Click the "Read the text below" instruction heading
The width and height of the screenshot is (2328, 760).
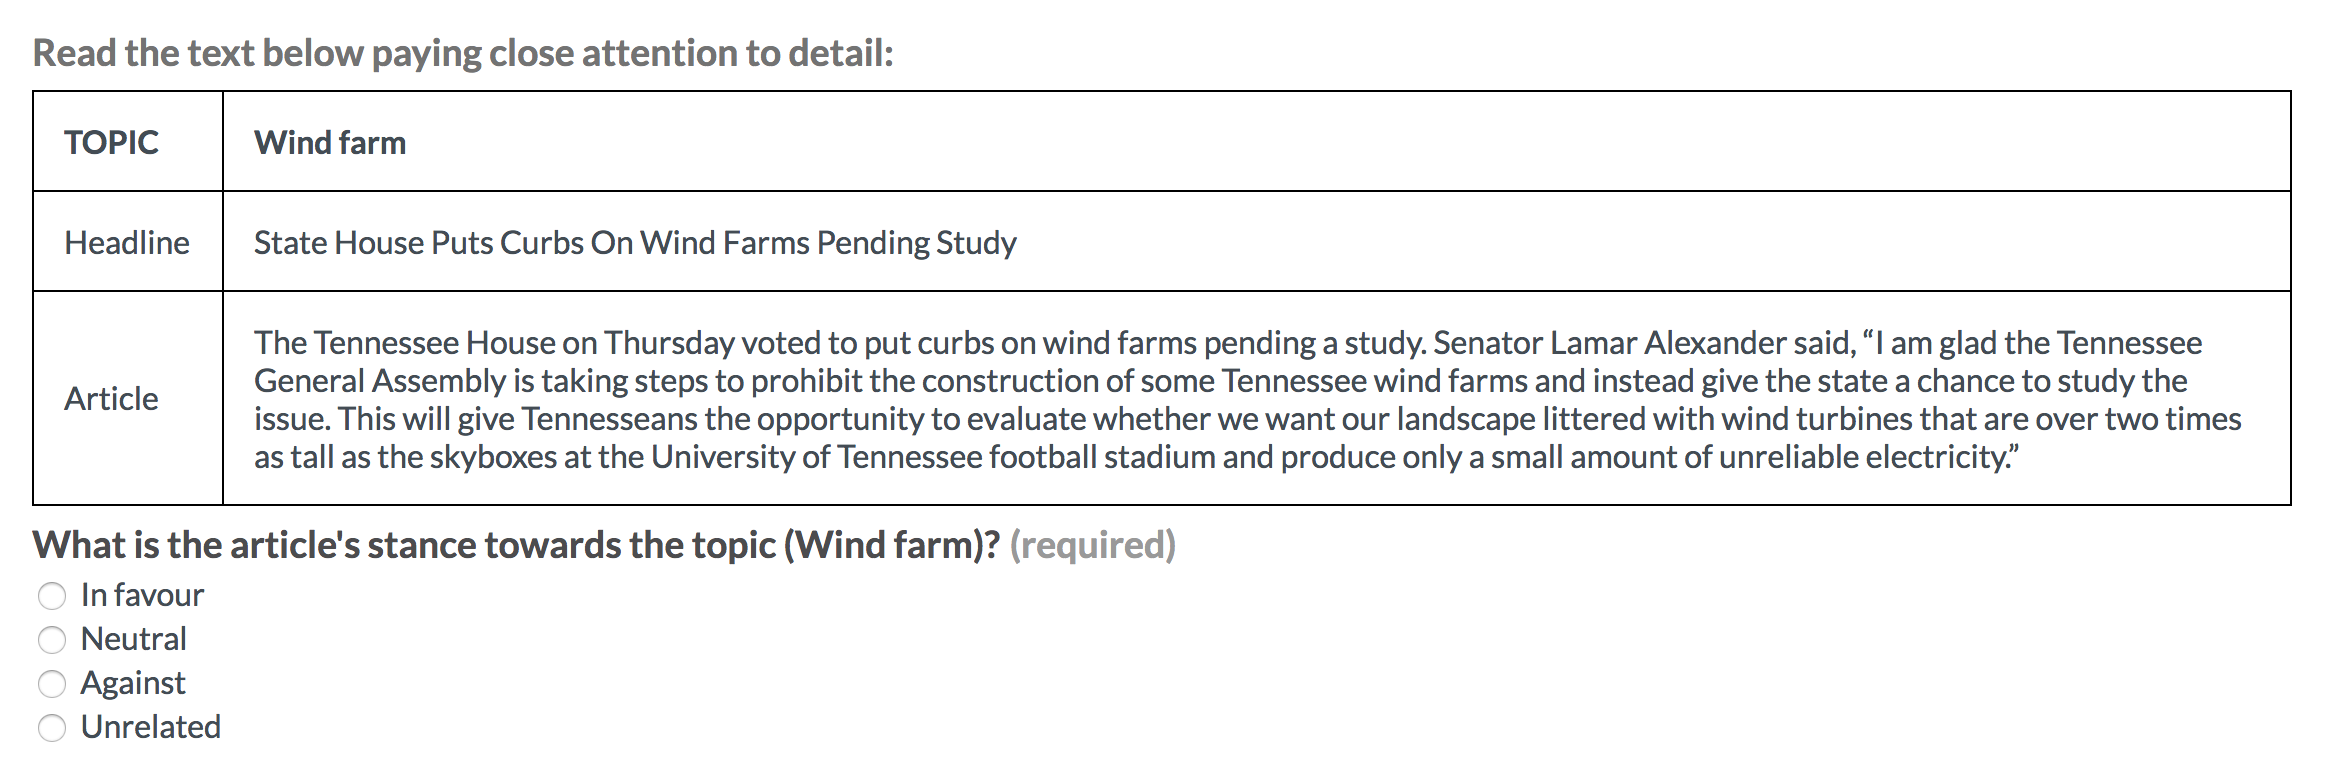click(463, 53)
